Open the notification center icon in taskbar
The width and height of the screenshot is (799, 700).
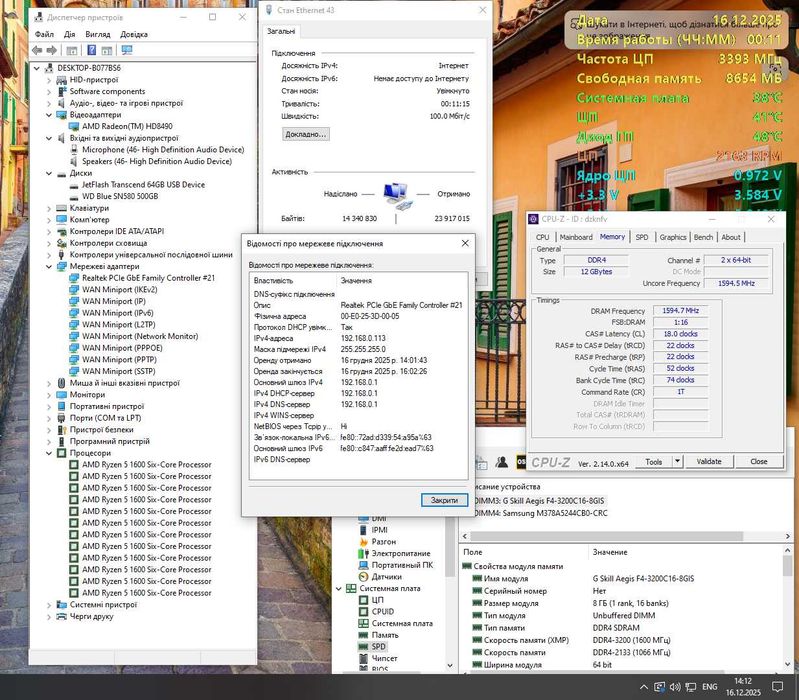[778, 687]
